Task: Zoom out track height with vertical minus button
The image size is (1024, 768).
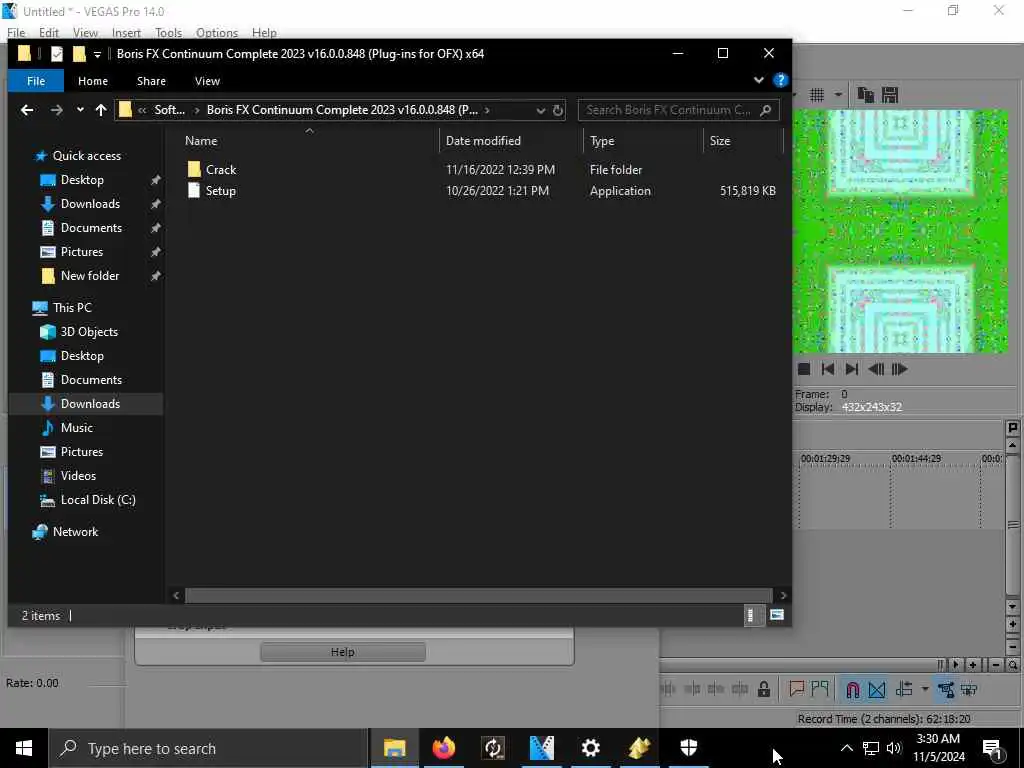Action: tap(1012, 647)
